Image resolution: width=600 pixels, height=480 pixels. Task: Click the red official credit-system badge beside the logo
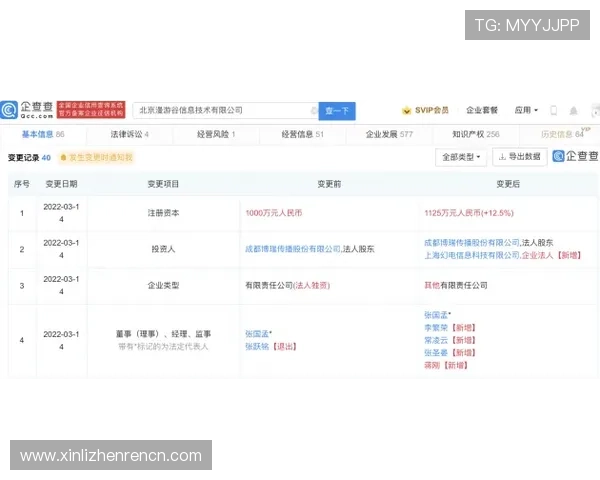coord(91,110)
